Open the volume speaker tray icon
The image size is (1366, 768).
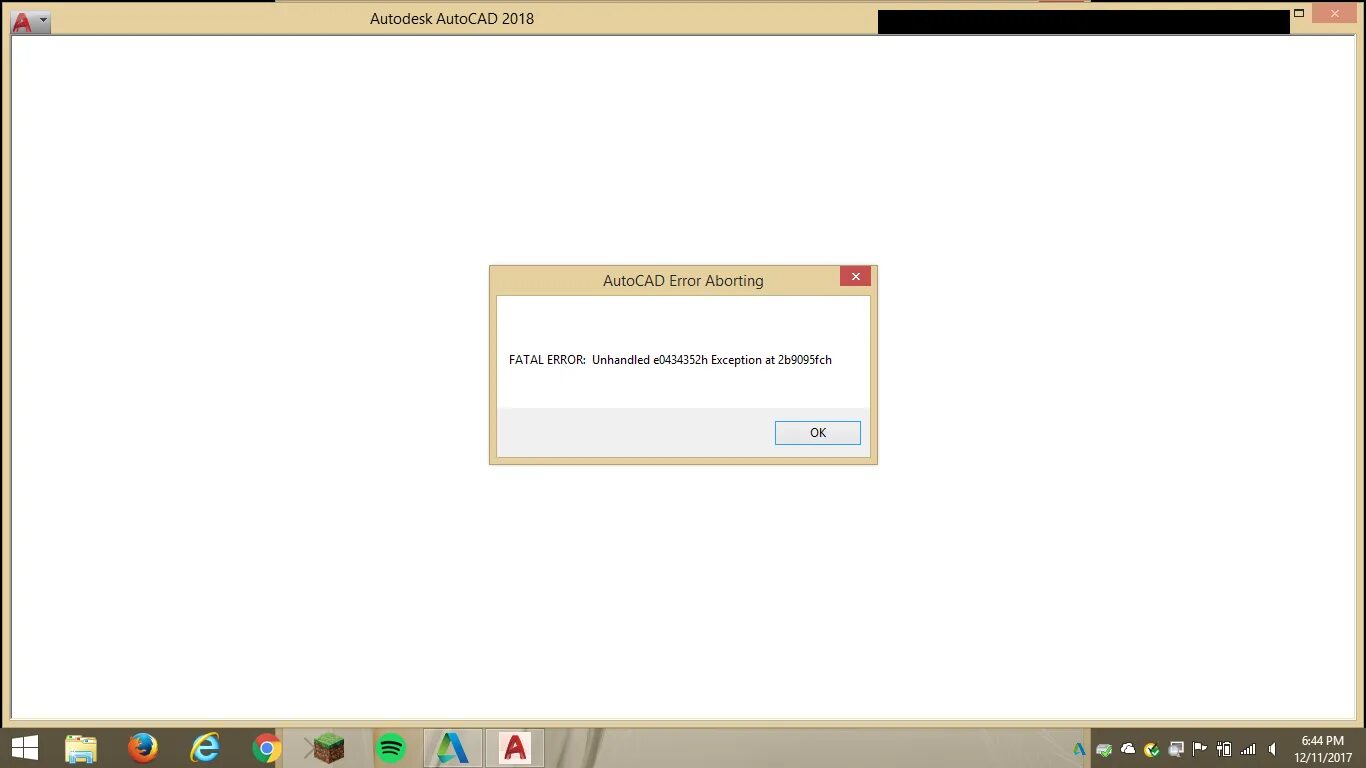pyautogui.click(x=1272, y=749)
